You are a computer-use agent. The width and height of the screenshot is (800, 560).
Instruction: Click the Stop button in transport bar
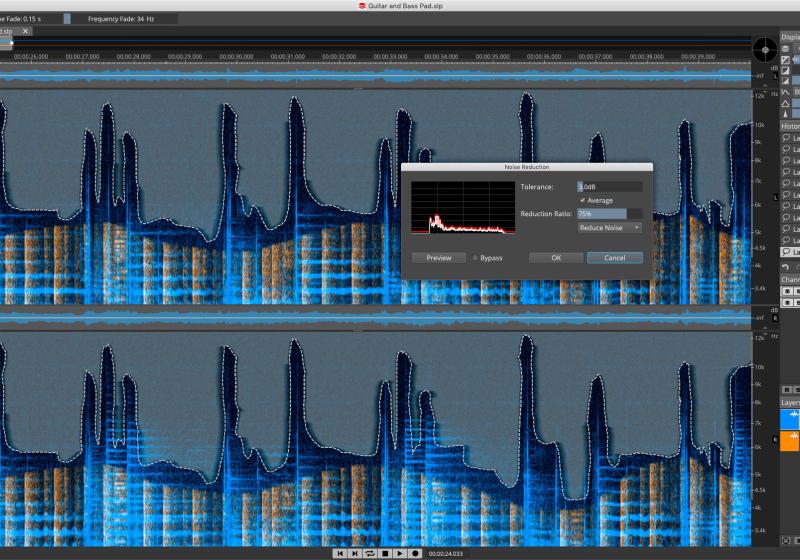coord(384,553)
